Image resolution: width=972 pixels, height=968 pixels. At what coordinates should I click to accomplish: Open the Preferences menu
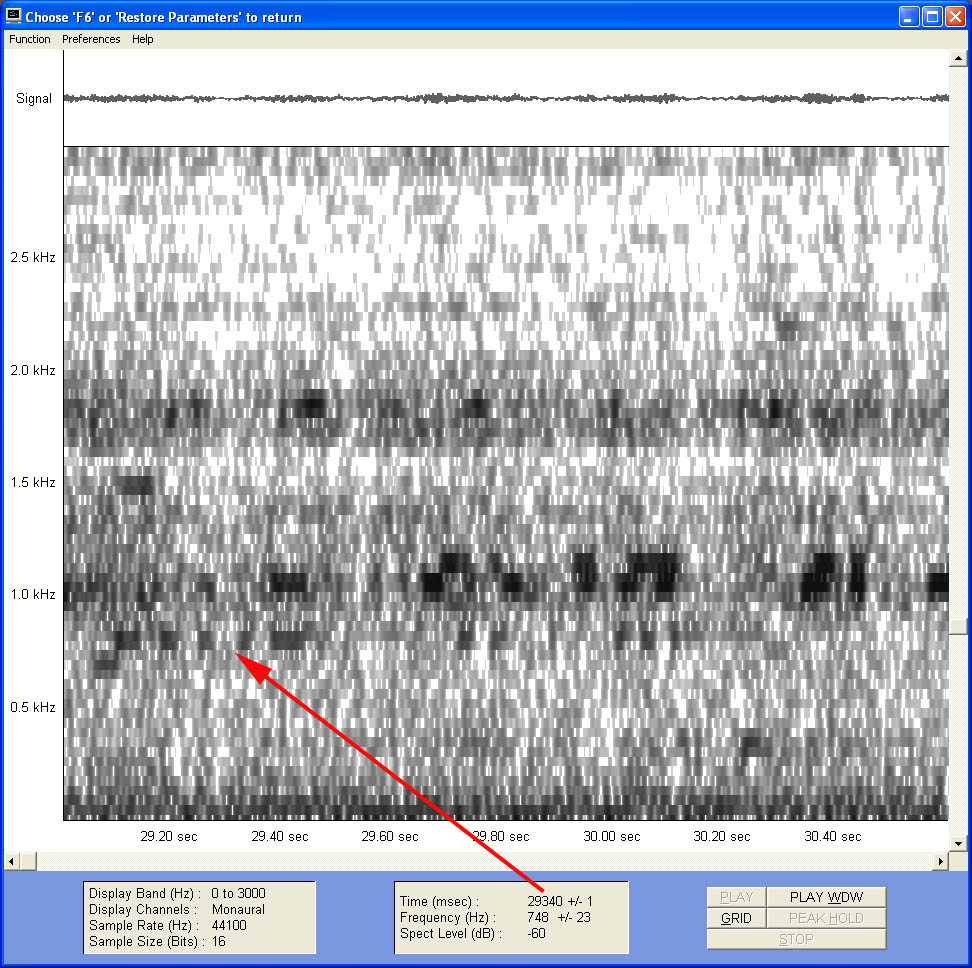click(91, 39)
